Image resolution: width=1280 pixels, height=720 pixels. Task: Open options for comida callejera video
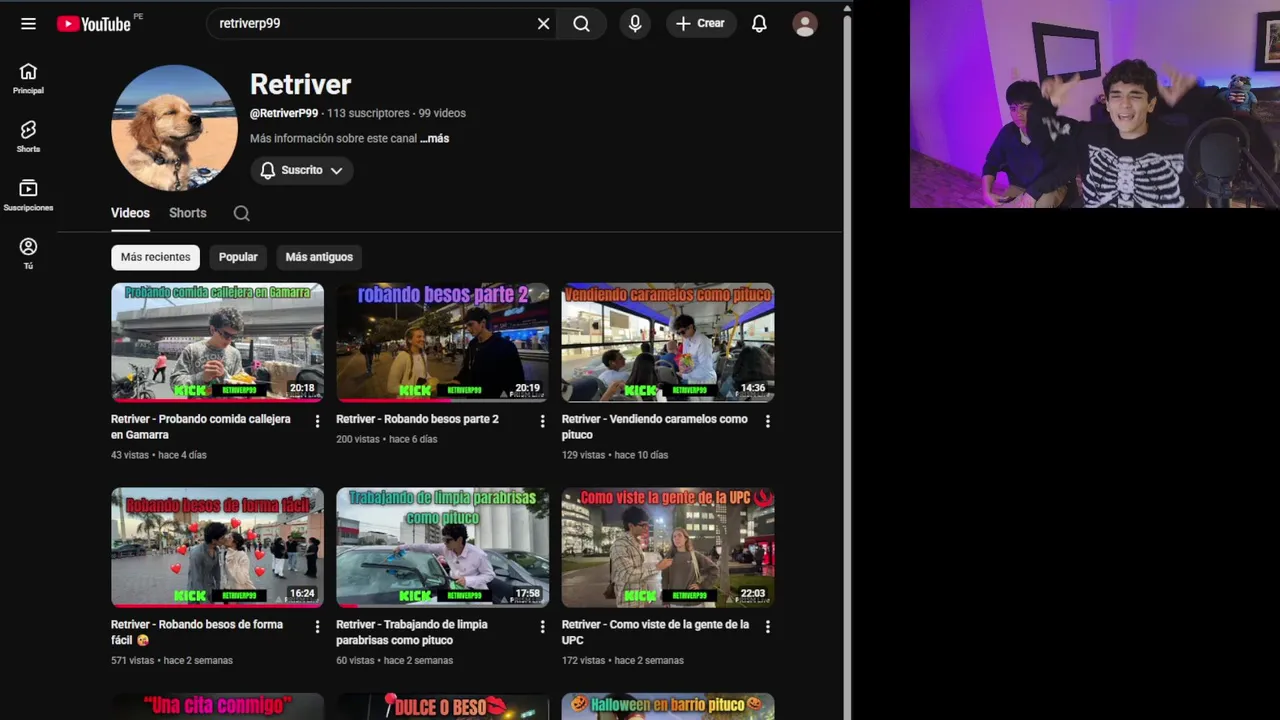point(317,422)
